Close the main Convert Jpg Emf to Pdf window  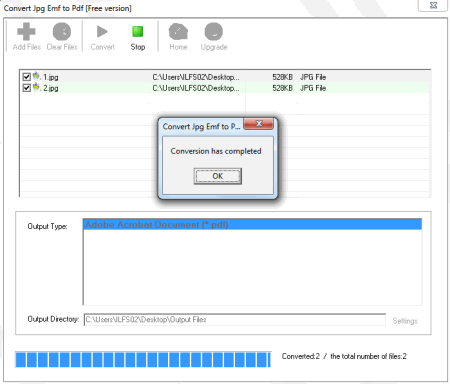point(433,5)
